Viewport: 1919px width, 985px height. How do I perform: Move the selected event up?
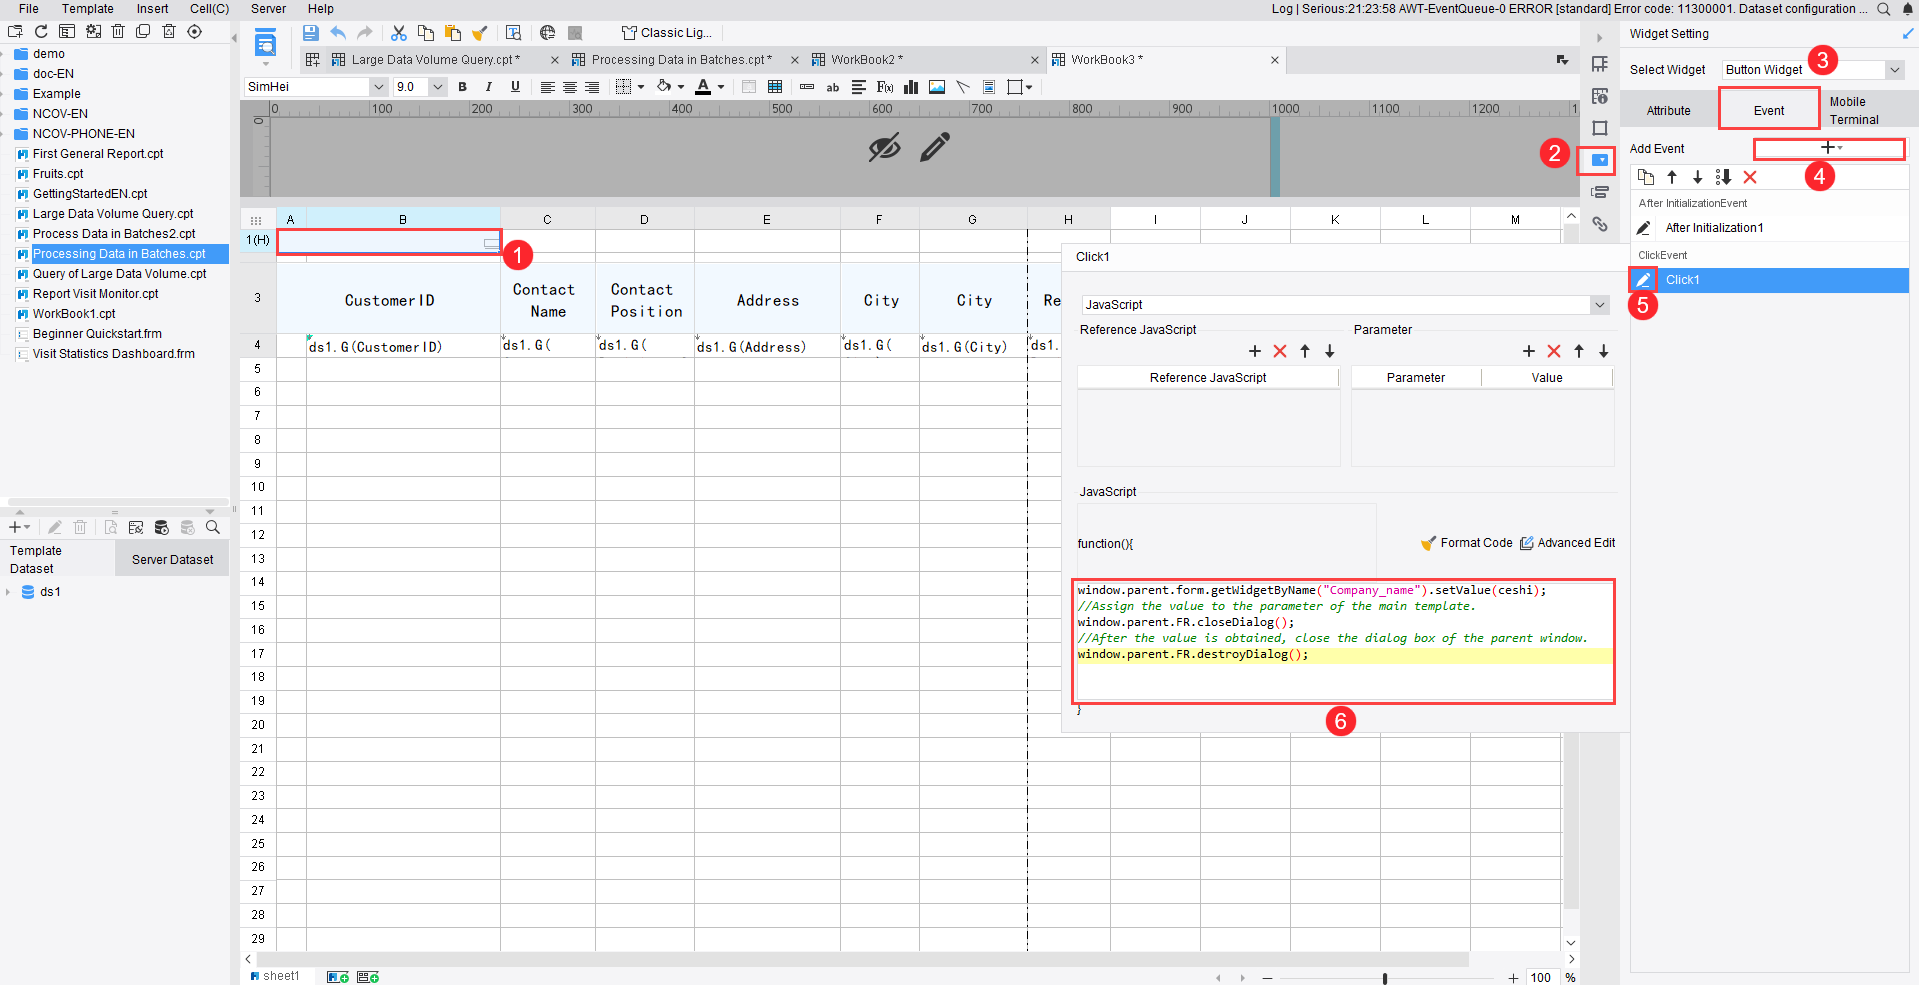1672,177
